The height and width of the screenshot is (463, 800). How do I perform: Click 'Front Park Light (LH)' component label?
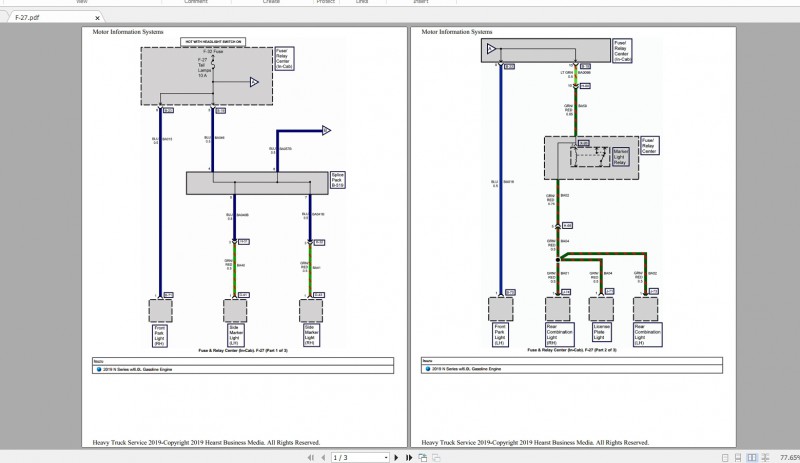[500, 334]
